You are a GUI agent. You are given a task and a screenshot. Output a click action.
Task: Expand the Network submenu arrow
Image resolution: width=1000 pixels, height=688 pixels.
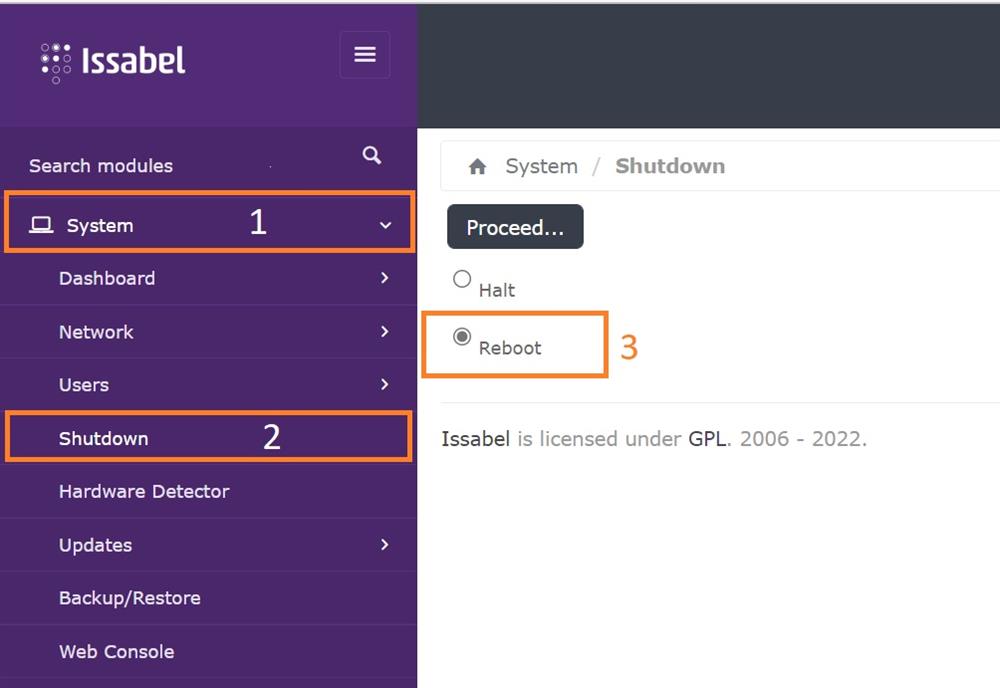385,331
